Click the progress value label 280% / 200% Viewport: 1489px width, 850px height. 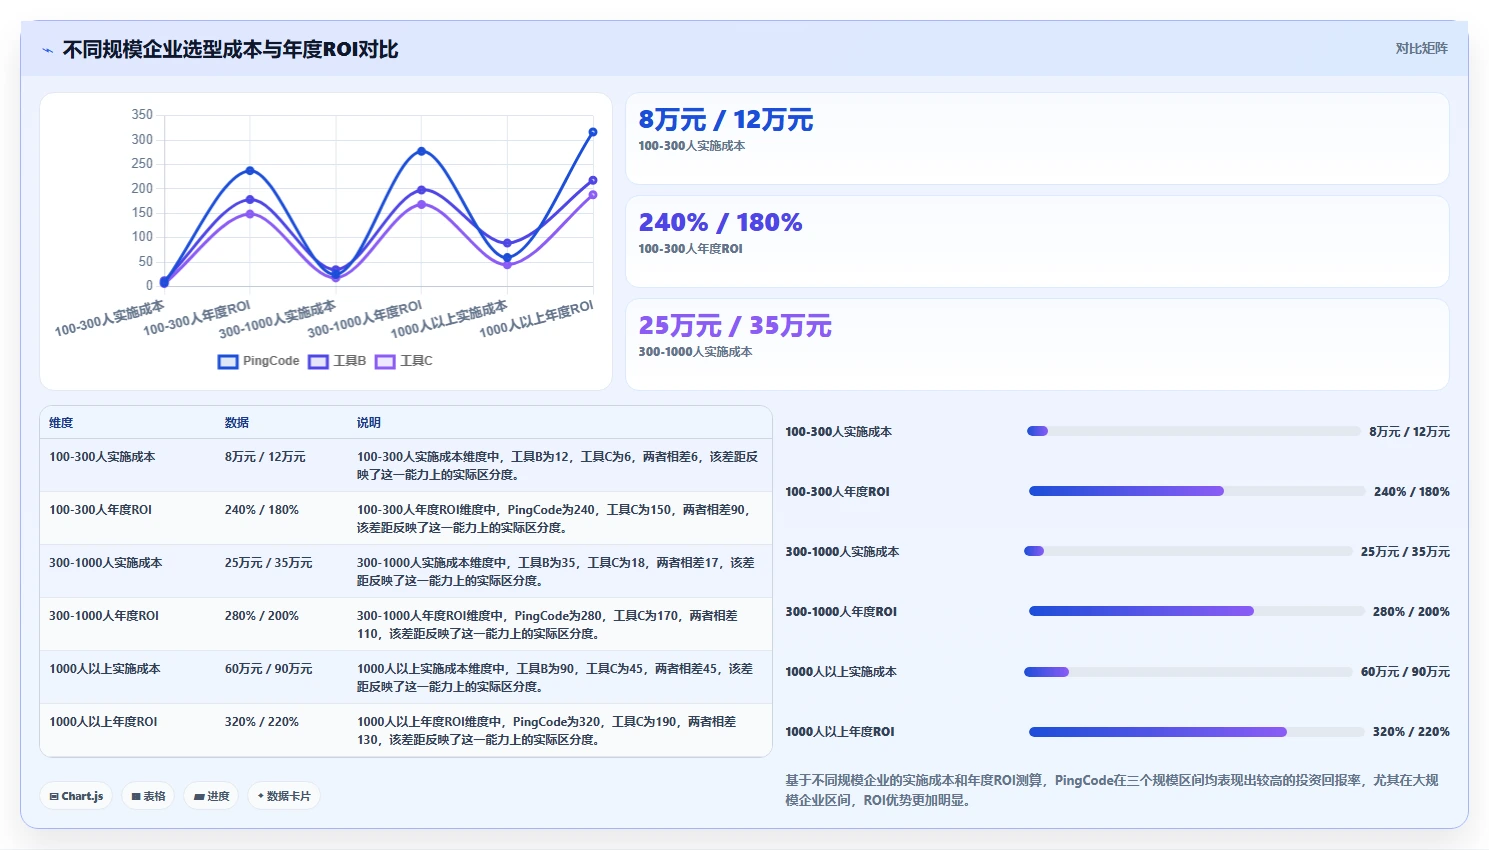click(x=1411, y=611)
